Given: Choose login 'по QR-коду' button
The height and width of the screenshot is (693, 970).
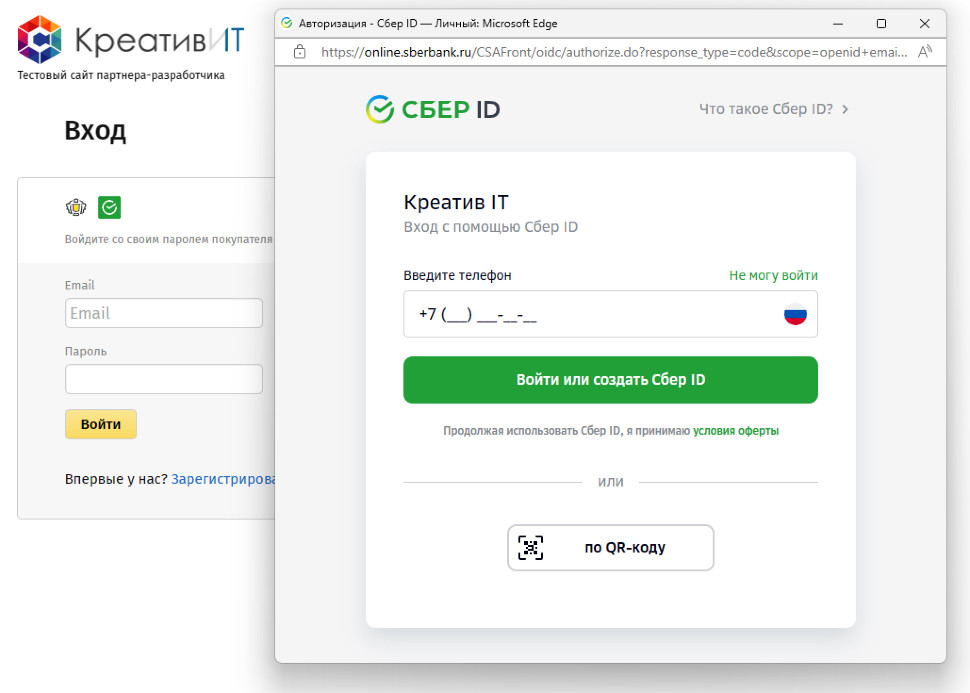Looking at the screenshot, I should pos(610,547).
